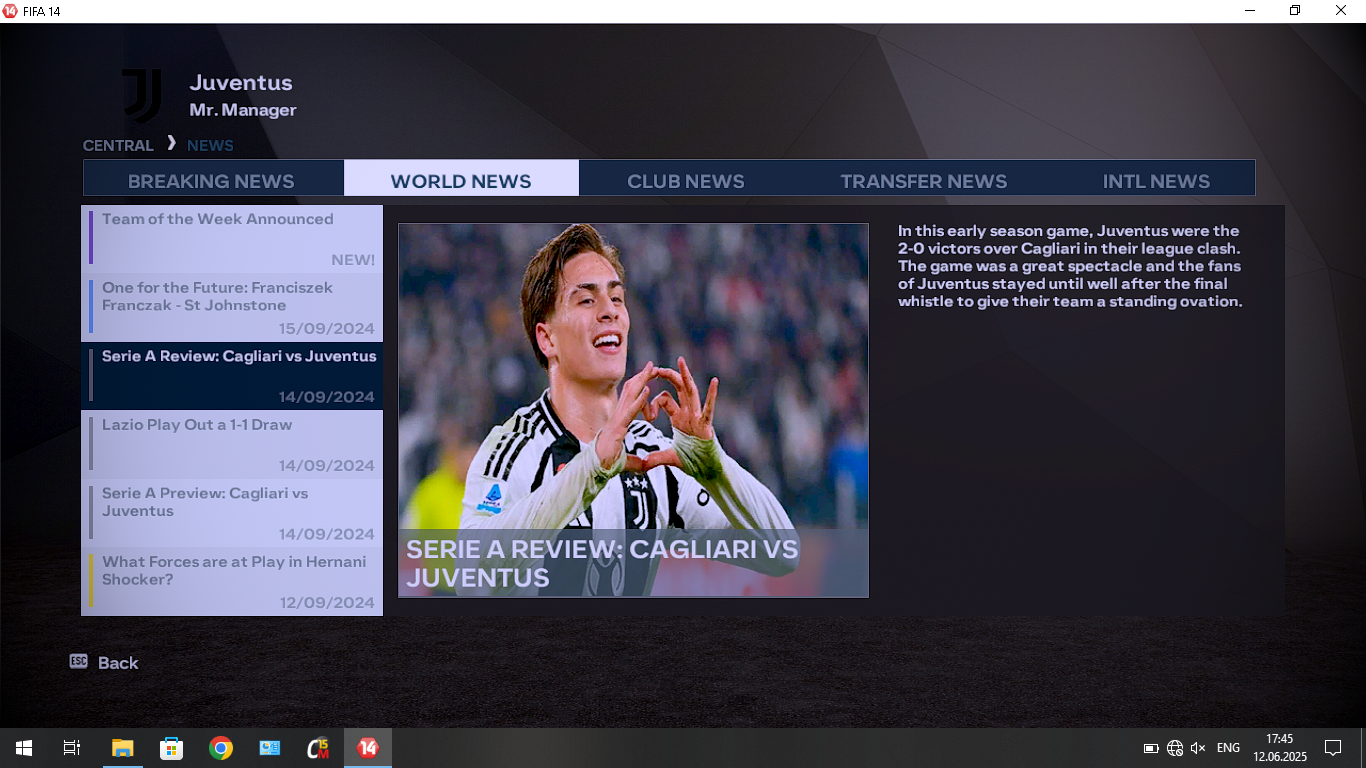Image resolution: width=1366 pixels, height=768 pixels.
Task: Click the FIFA 14 taskbar icon
Action: click(368, 748)
